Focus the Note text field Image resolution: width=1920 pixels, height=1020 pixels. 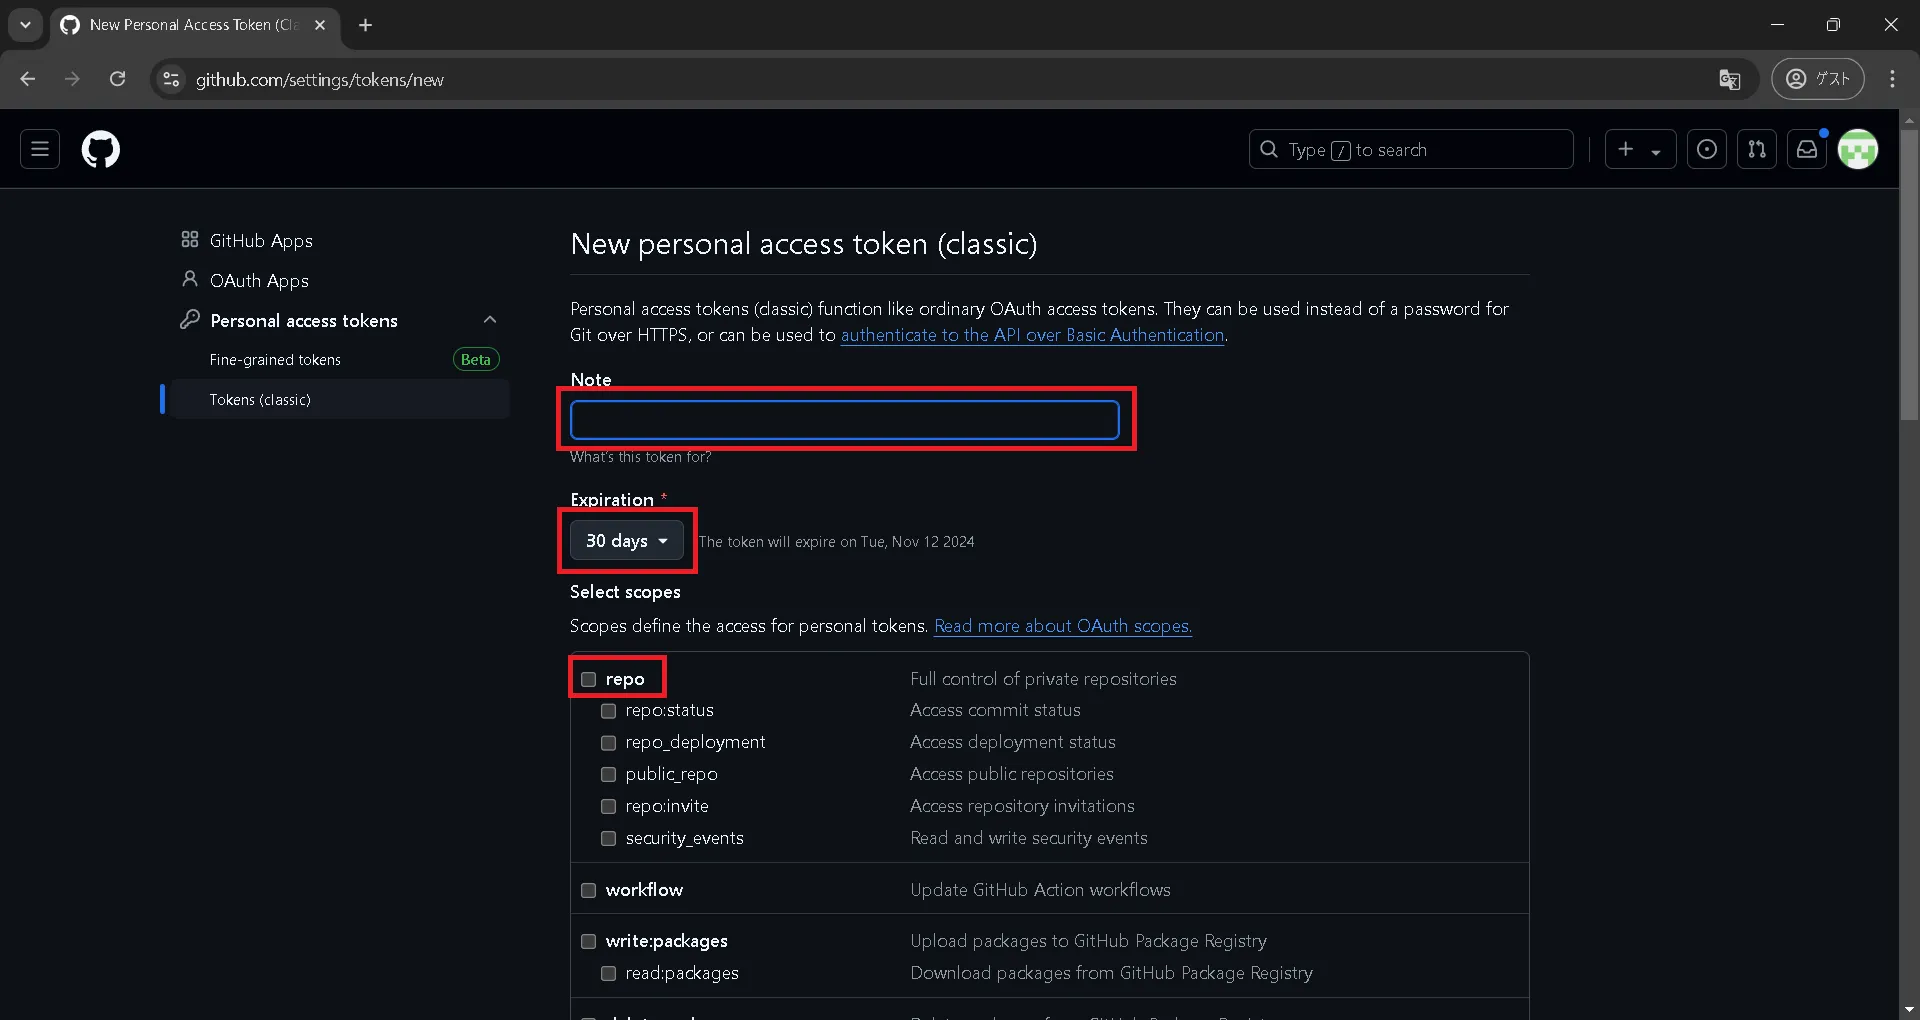(845, 420)
